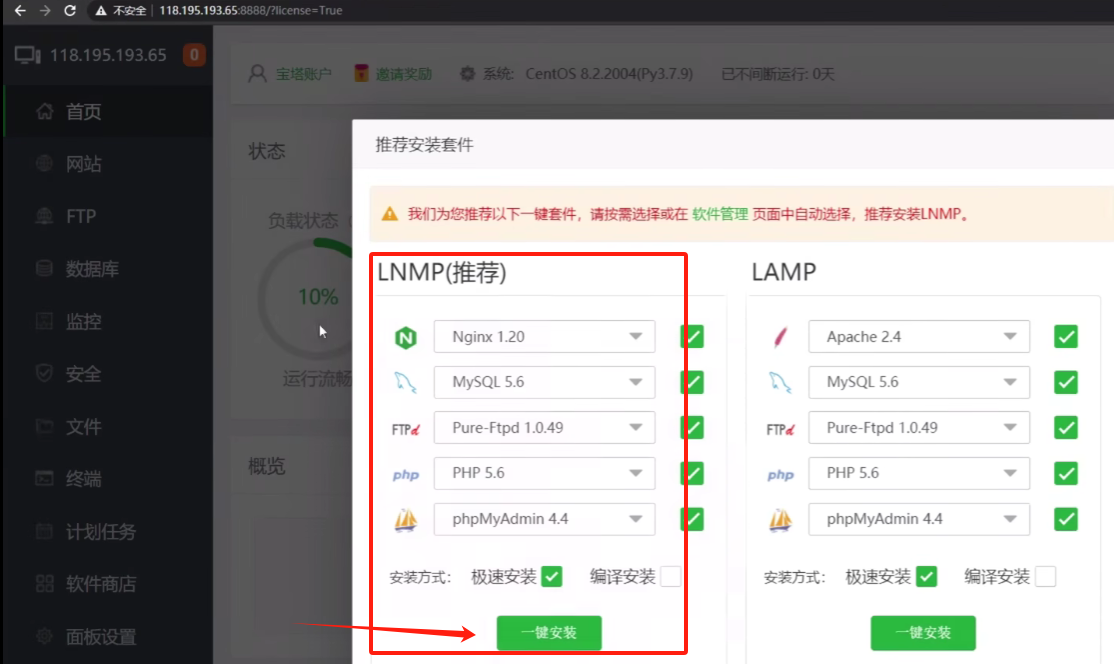
Task: Open 计划任务 scheduled tasks in sidebar
Action: pos(108,532)
